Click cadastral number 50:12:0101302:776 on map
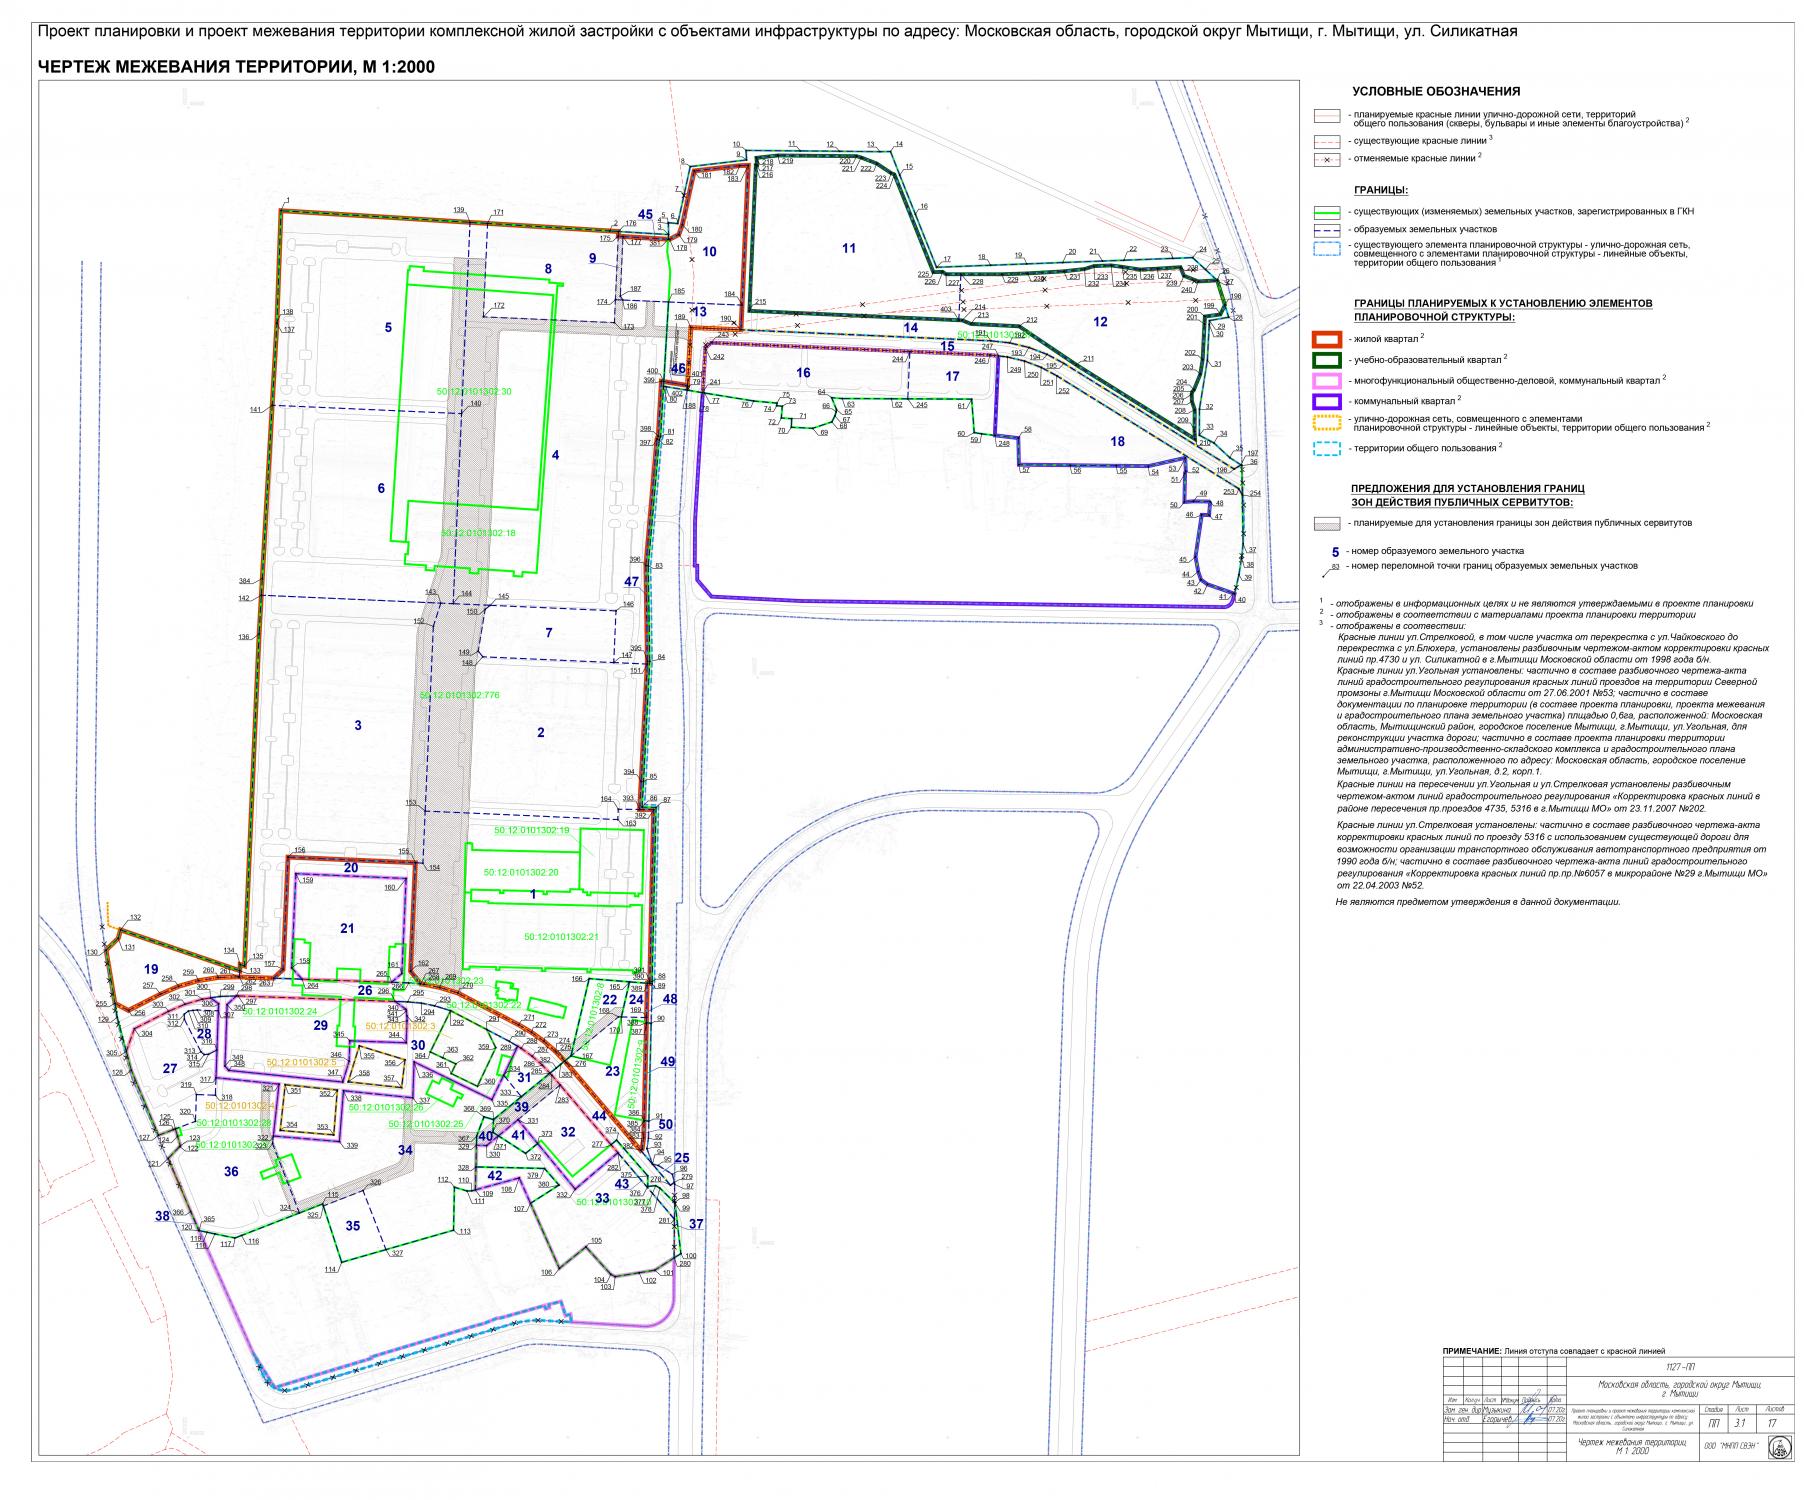The width and height of the screenshot is (1804, 1500). [459, 694]
